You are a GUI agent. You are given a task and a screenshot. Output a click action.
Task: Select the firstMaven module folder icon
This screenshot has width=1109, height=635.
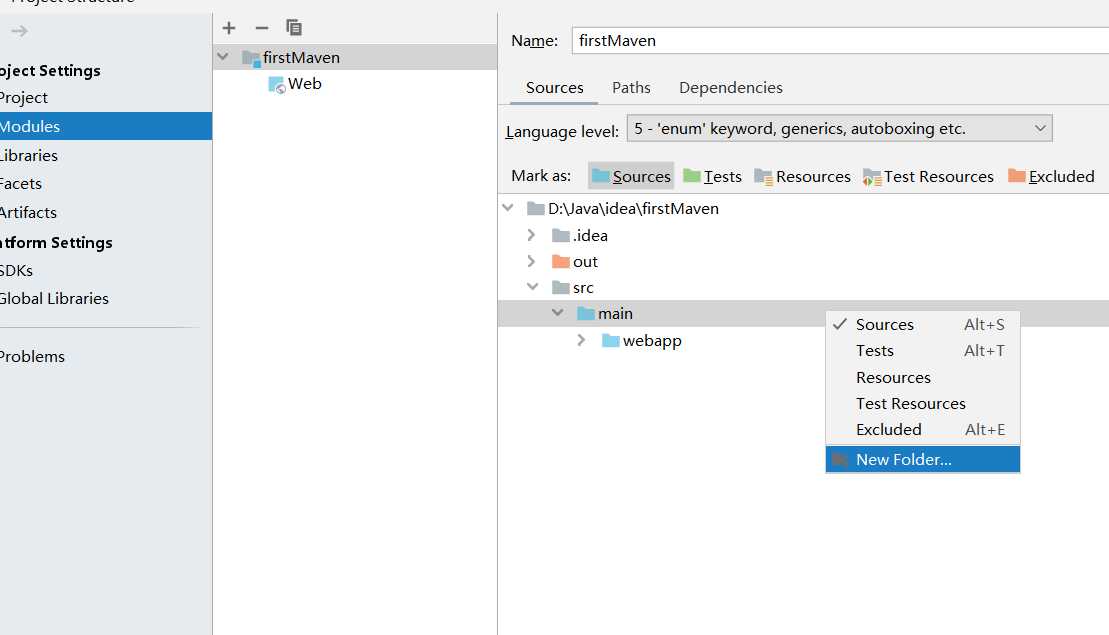tap(251, 58)
